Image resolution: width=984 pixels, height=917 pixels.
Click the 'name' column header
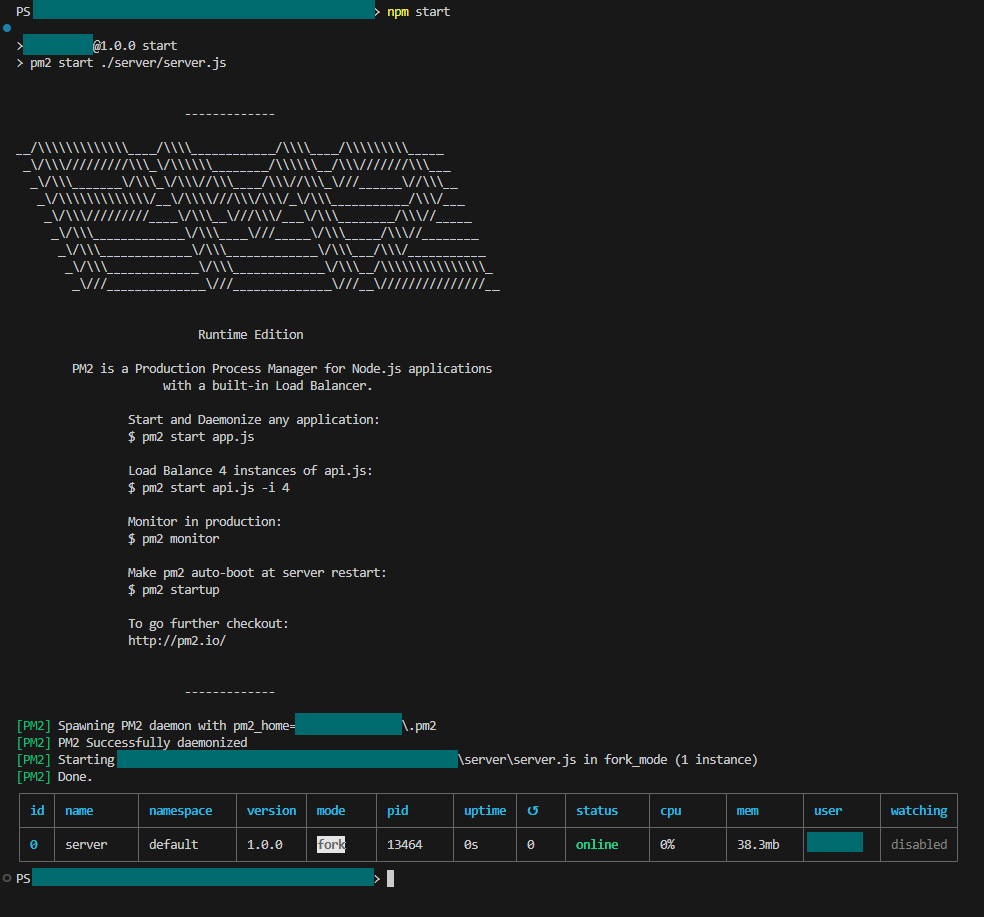click(x=79, y=810)
